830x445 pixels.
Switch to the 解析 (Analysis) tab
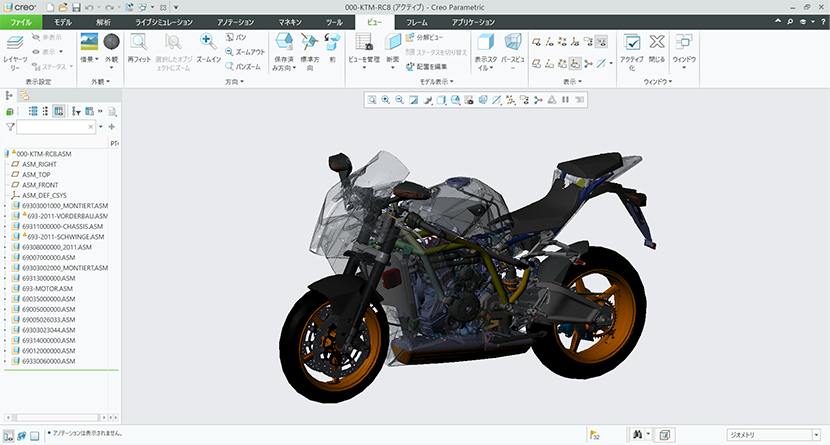pos(103,22)
